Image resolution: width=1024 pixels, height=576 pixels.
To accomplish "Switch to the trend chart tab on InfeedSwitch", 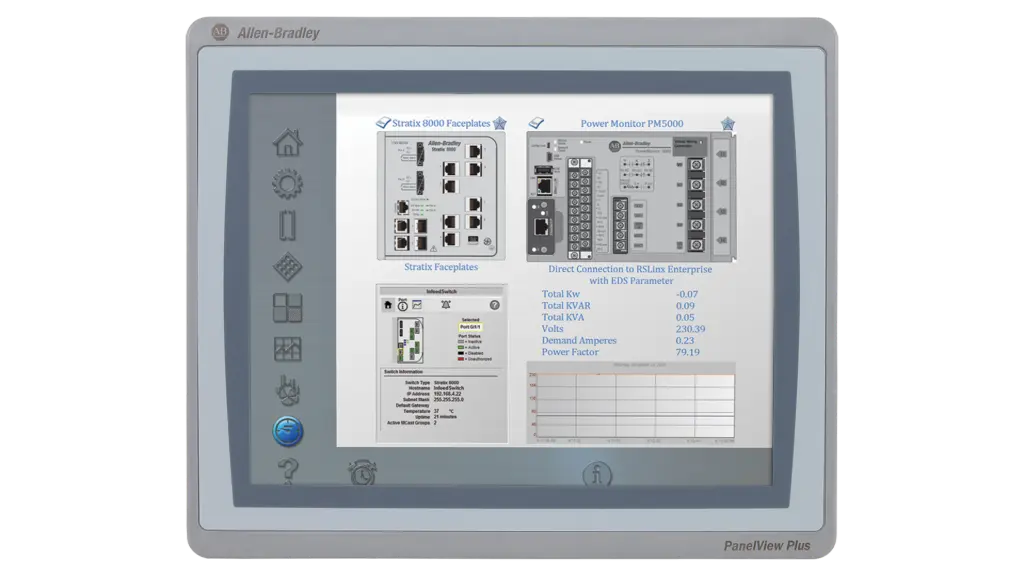I will [x=417, y=305].
